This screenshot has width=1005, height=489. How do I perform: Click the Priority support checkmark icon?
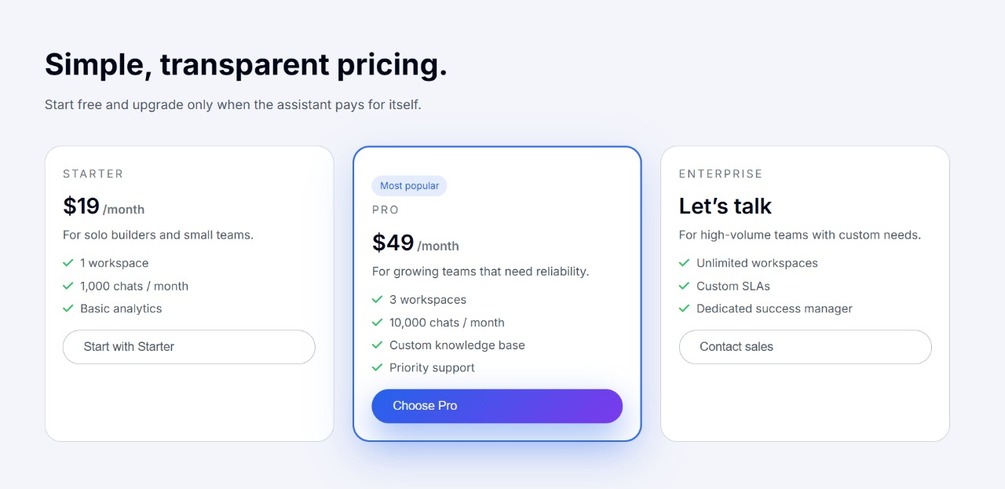[377, 368]
